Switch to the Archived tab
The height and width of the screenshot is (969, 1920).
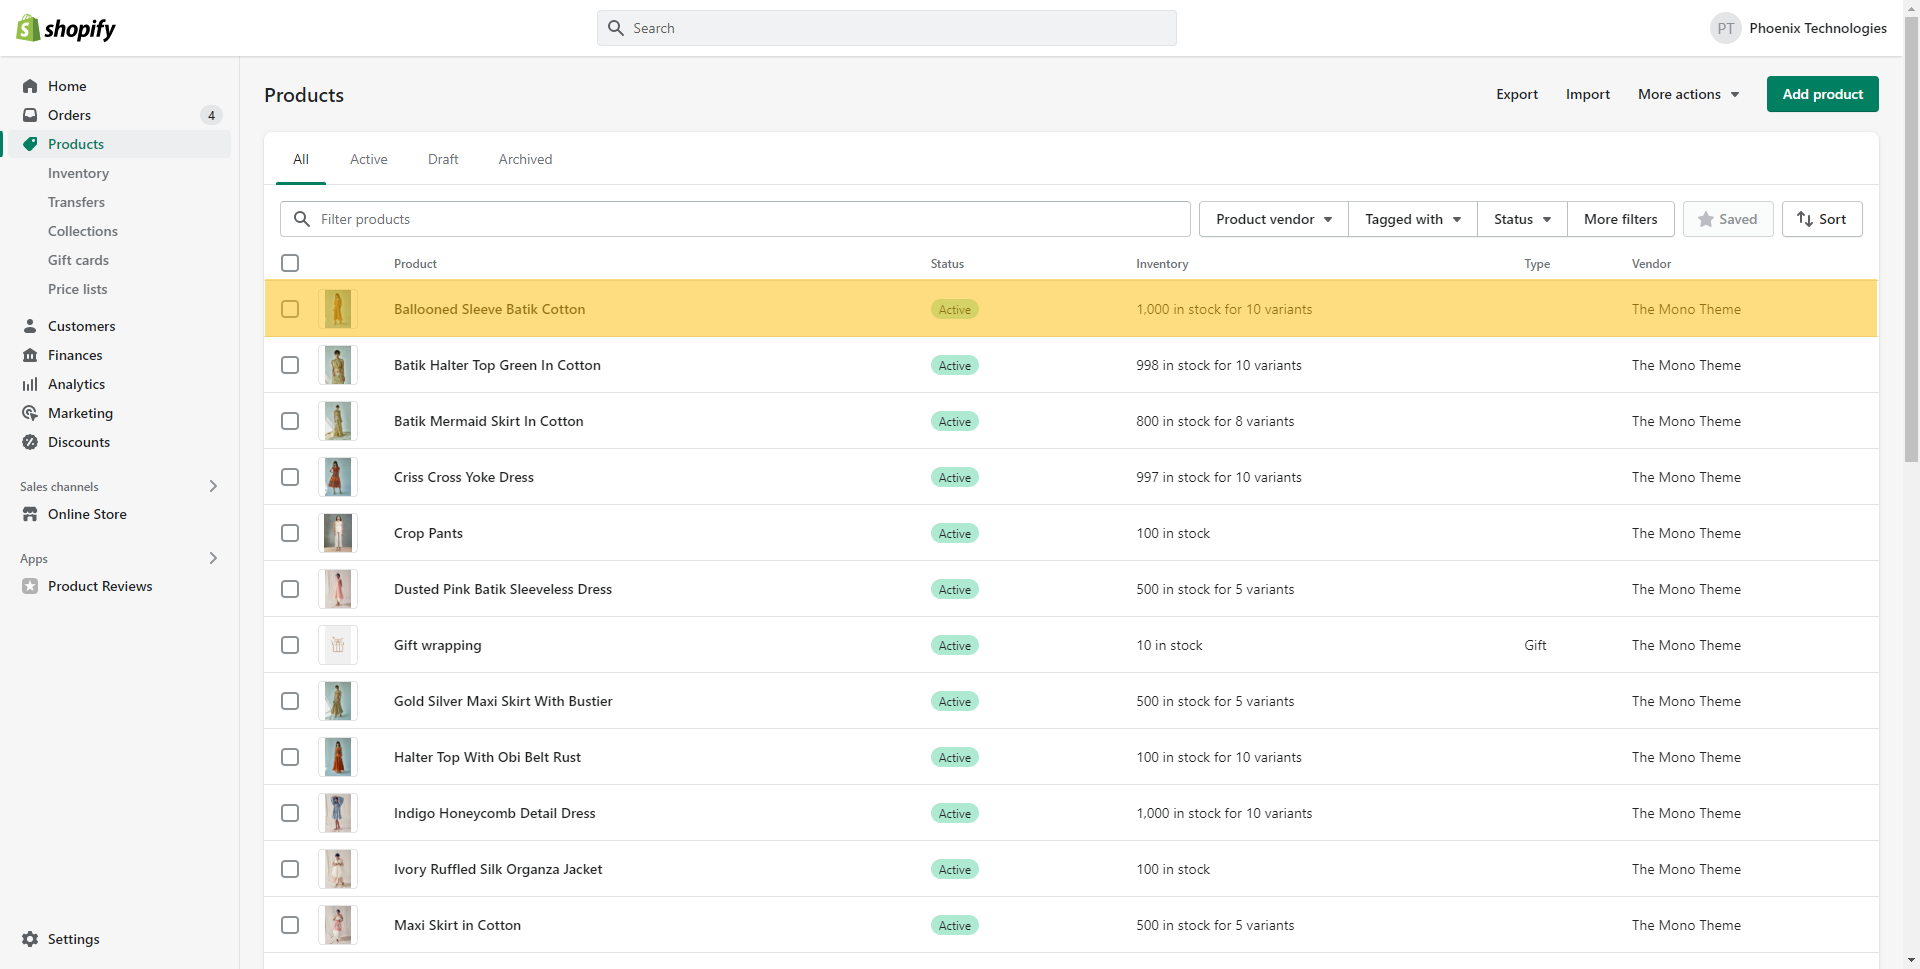pyautogui.click(x=525, y=159)
